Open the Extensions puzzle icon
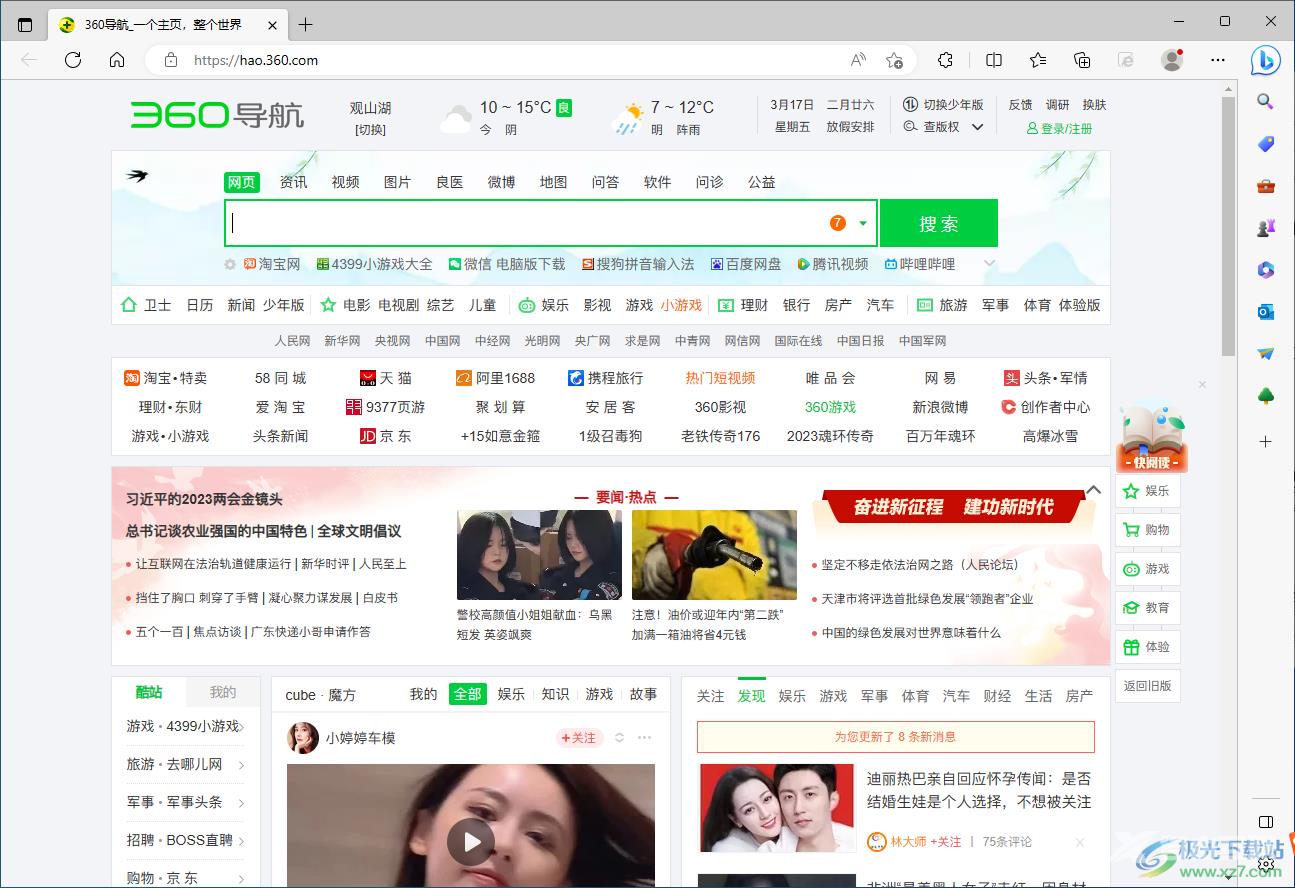 tap(946, 60)
